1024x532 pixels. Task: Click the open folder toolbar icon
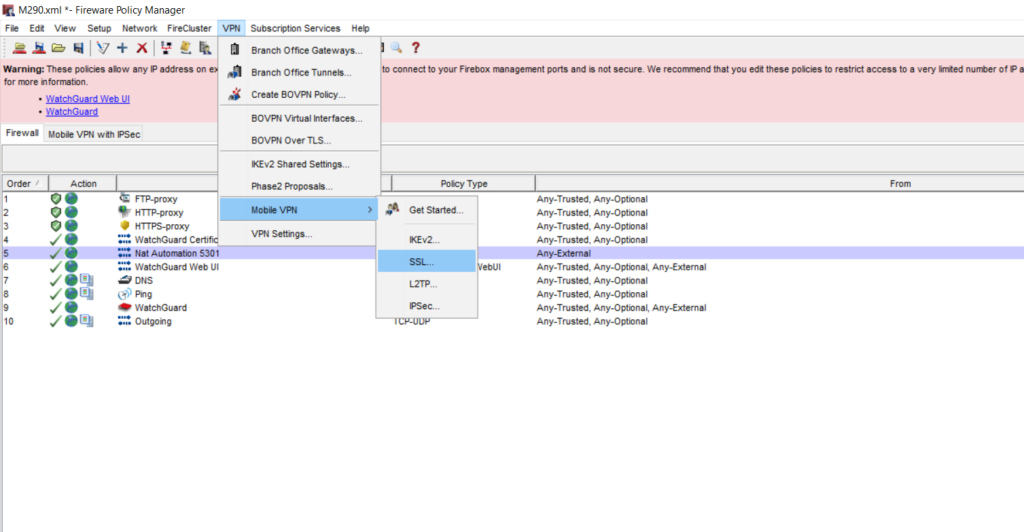(x=59, y=48)
